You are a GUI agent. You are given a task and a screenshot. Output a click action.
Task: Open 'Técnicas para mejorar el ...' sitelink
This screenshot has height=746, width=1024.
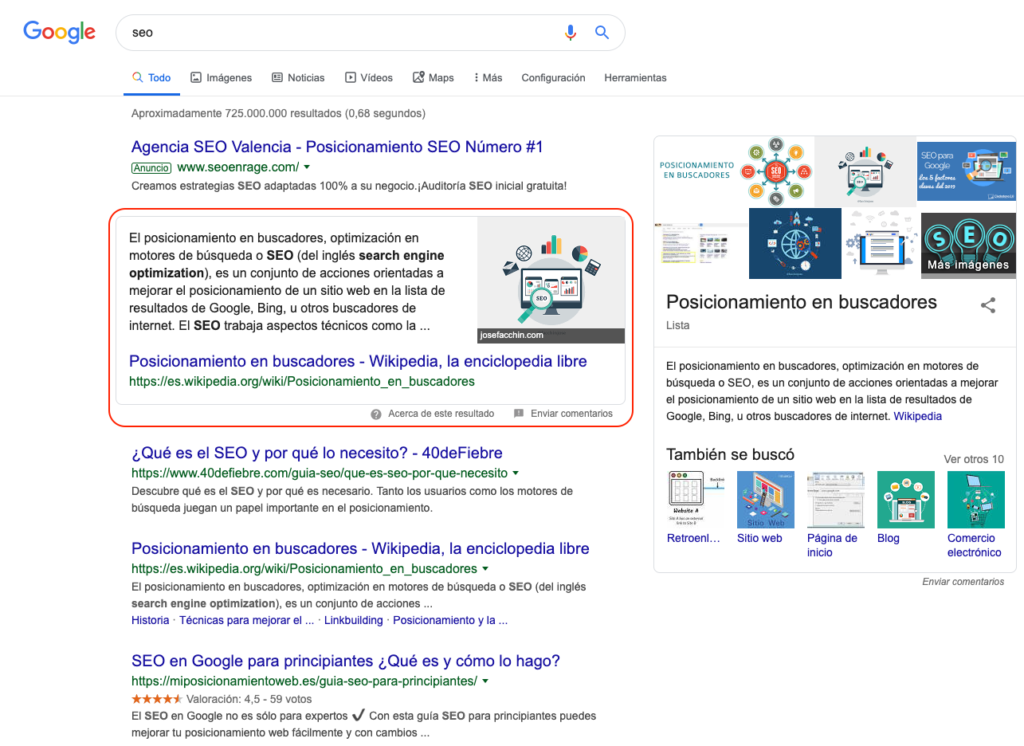247,621
